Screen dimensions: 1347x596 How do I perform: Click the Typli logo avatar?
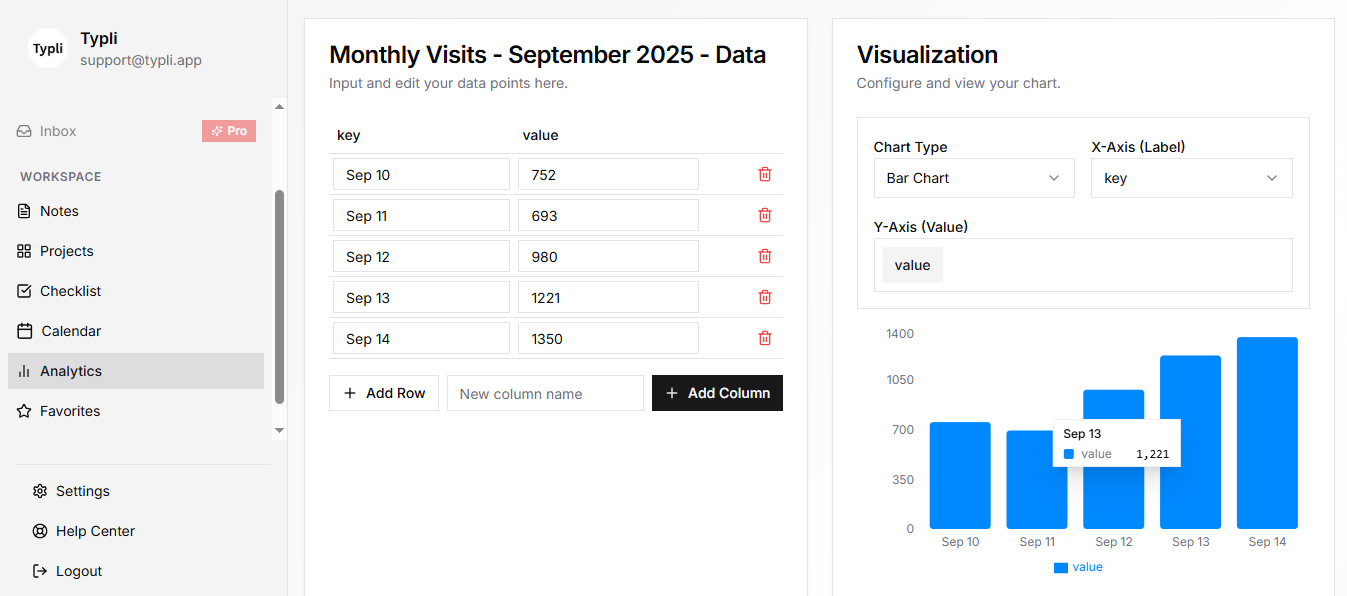48,48
